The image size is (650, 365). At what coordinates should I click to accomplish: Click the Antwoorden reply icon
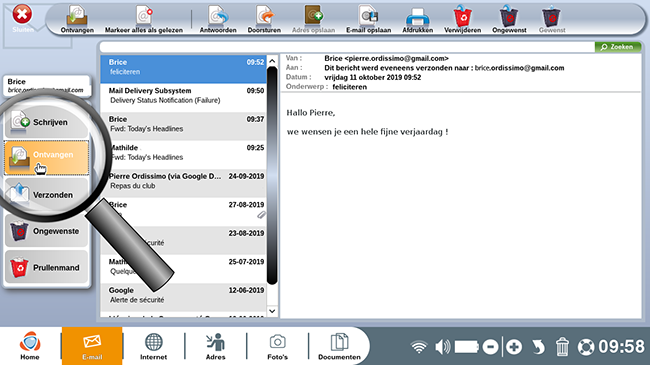click(218, 17)
